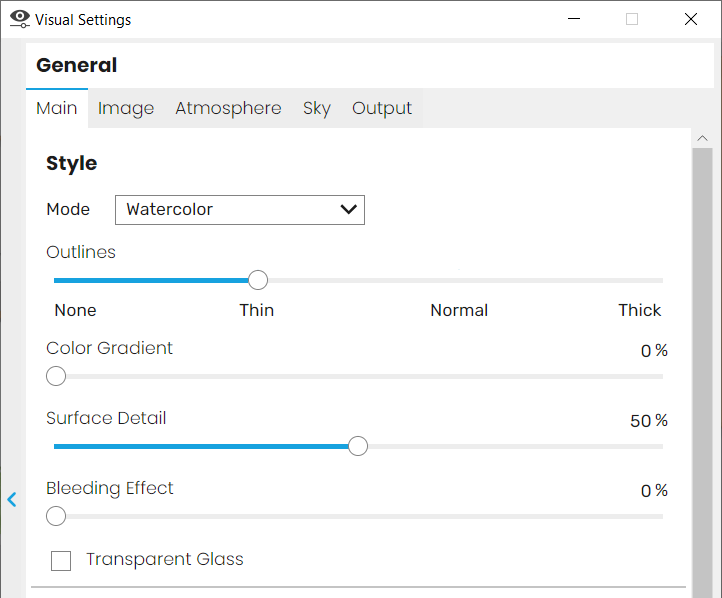Switch to the Image tab
Screen dimensions: 722x598
coord(126,108)
